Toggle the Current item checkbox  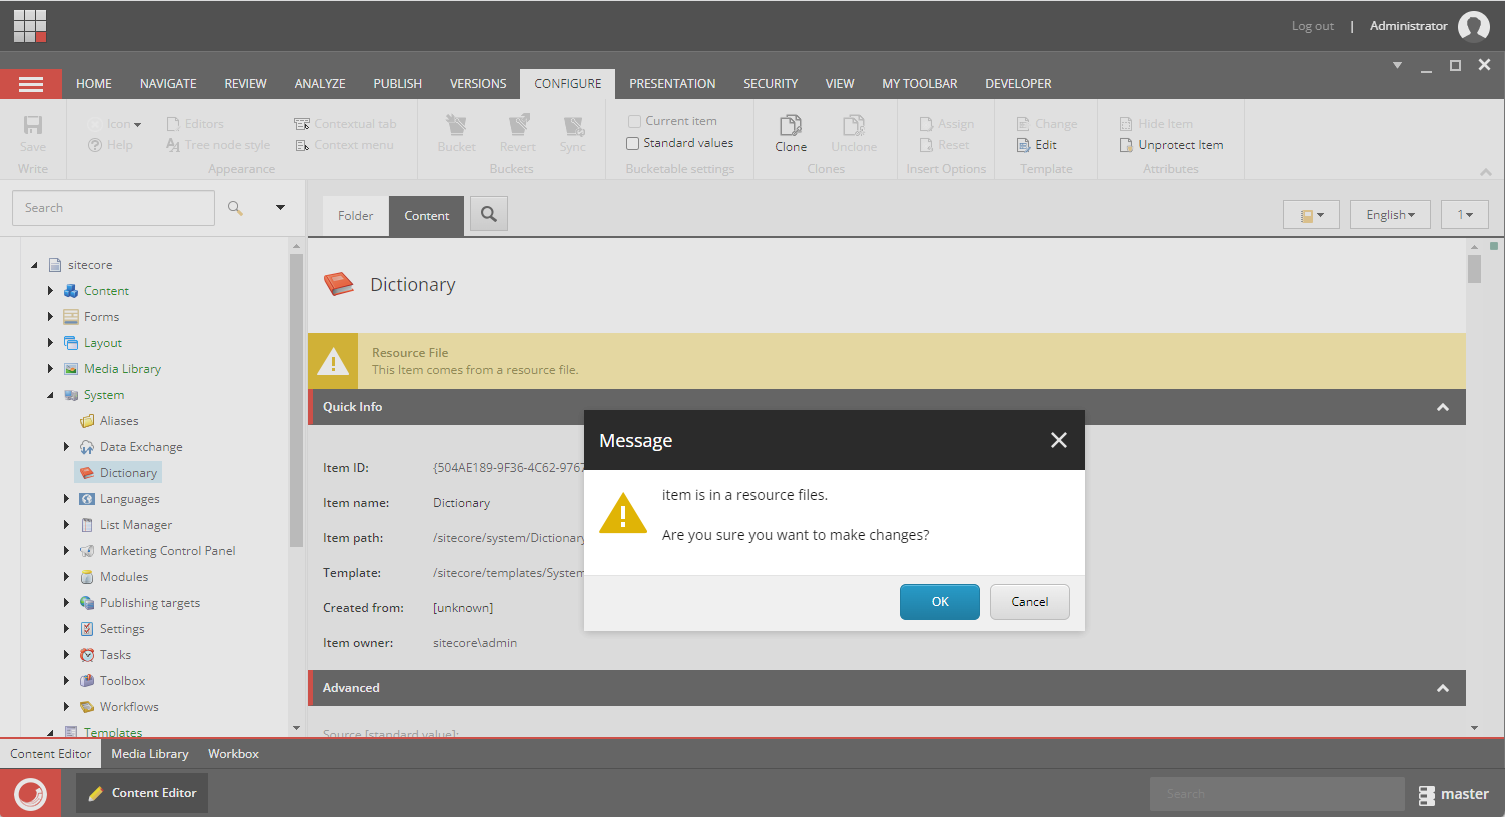click(x=634, y=121)
